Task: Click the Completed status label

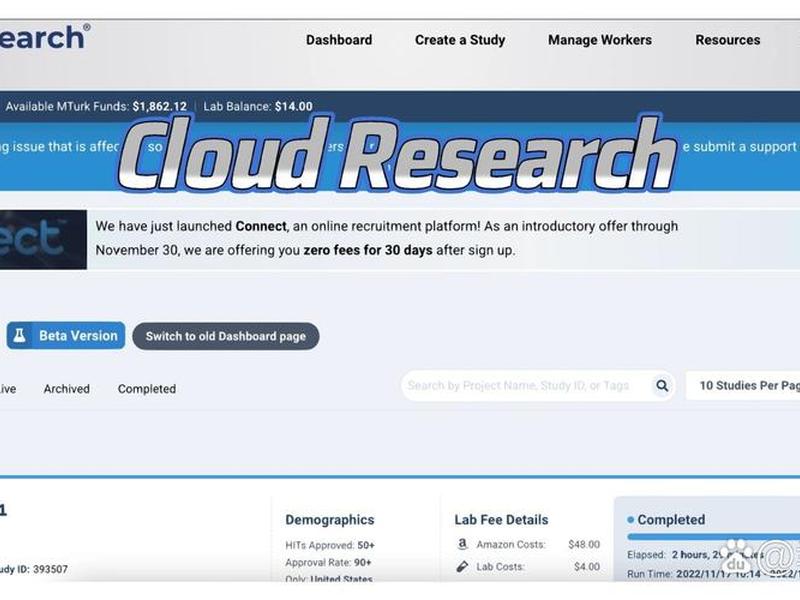Action: 671,520
